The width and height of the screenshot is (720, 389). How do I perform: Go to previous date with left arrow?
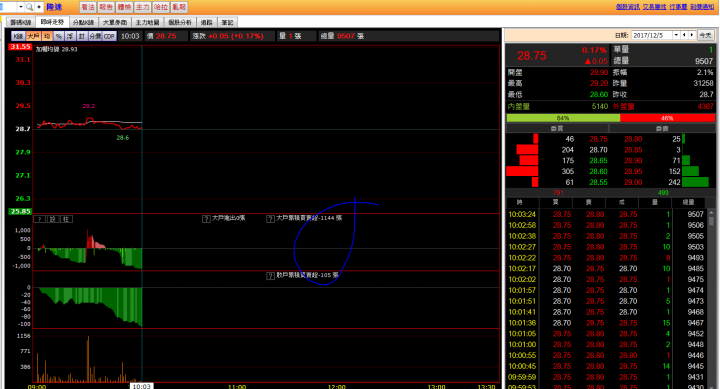pyautogui.click(x=684, y=35)
